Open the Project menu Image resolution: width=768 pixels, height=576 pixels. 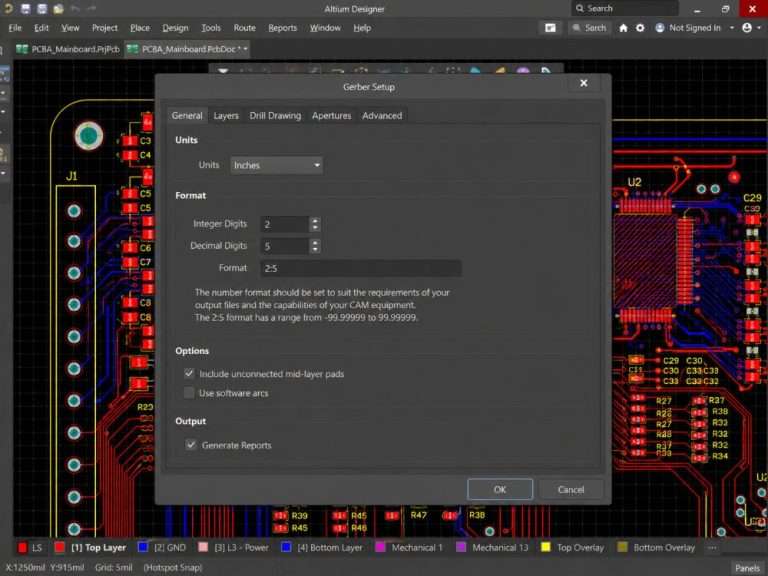pos(105,28)
